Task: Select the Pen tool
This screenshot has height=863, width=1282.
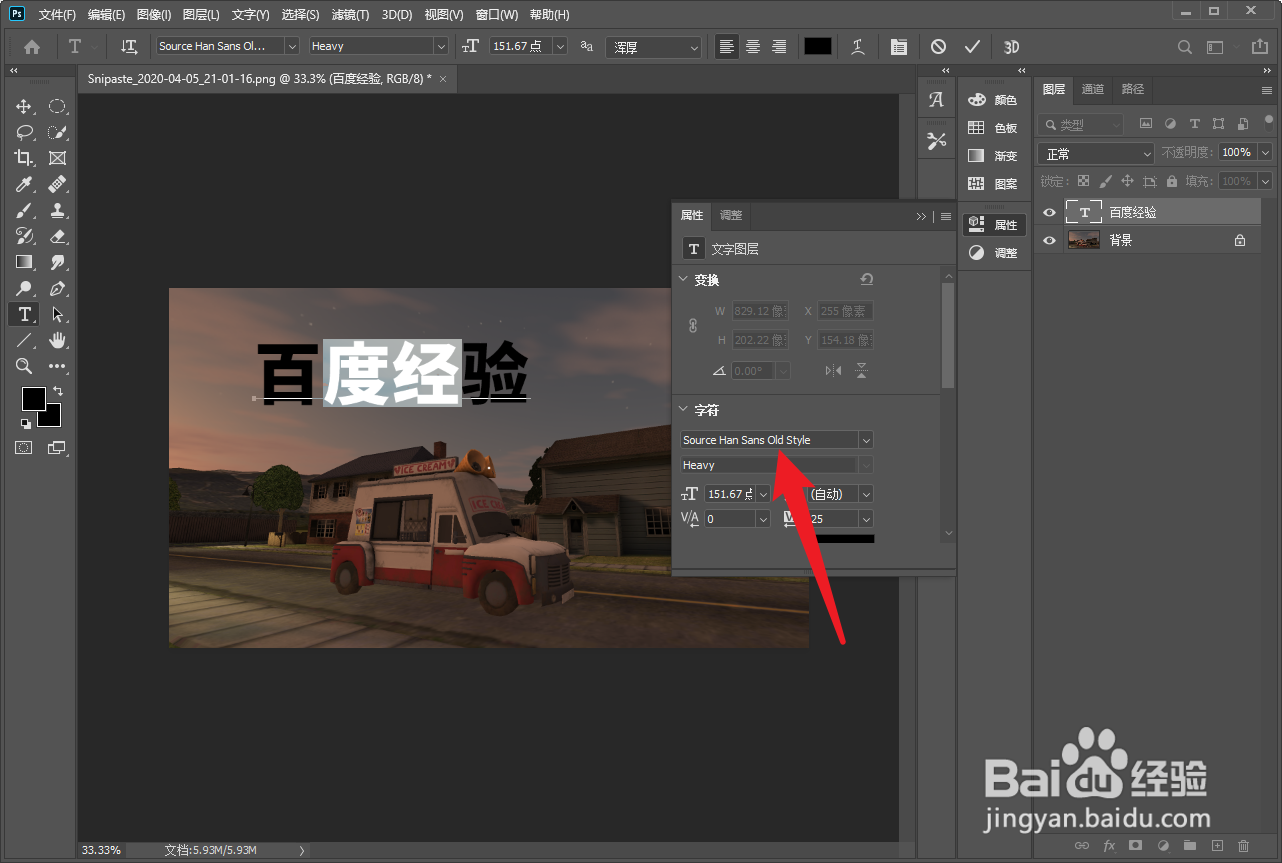Action: 57,288
